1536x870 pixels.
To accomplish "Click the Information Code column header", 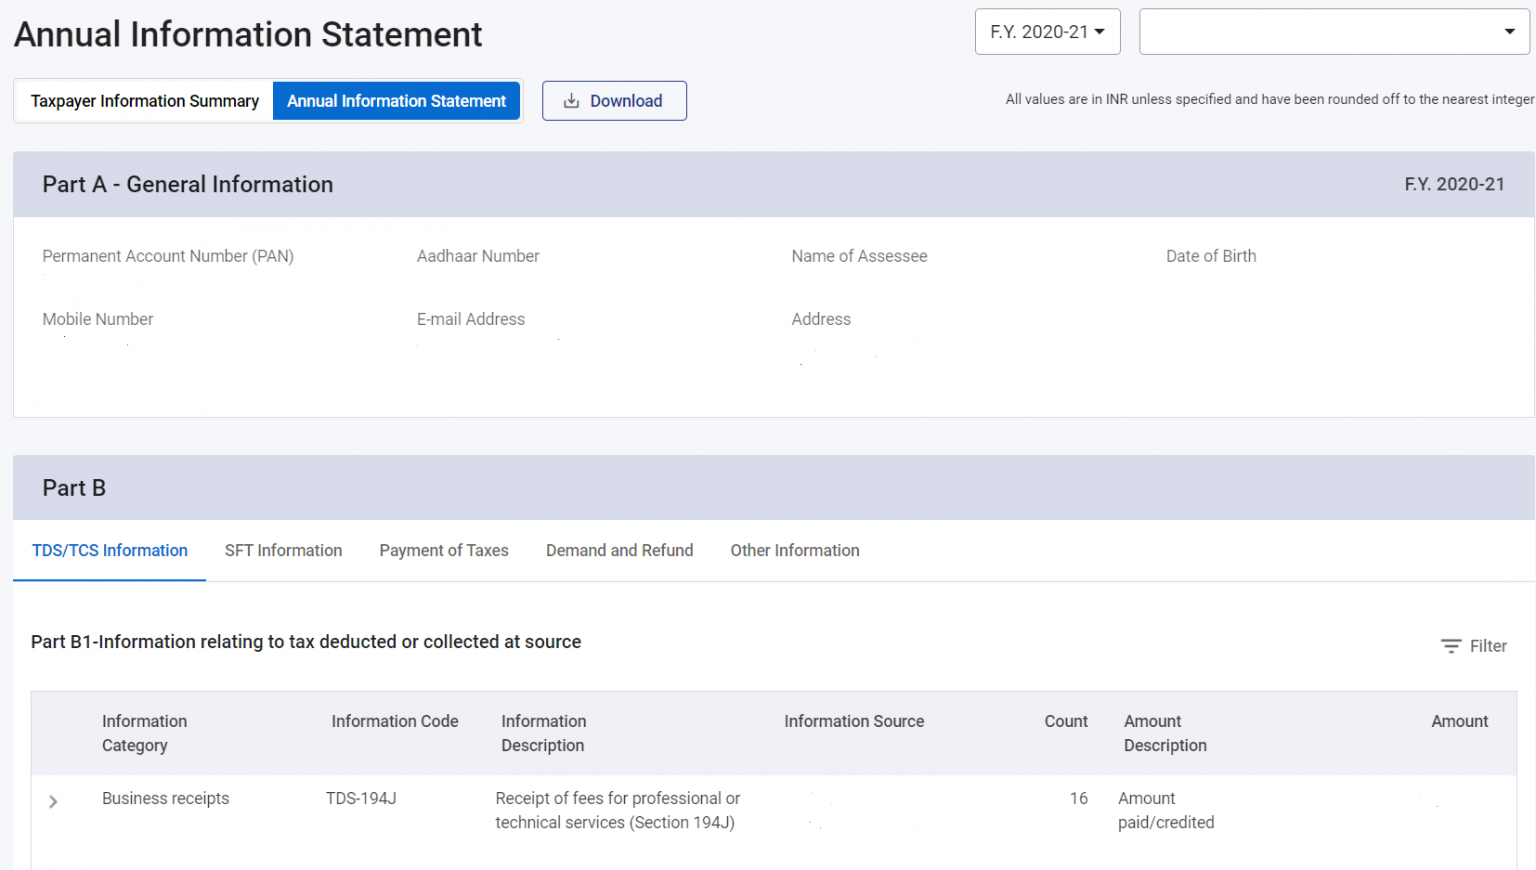I will 395,721.
